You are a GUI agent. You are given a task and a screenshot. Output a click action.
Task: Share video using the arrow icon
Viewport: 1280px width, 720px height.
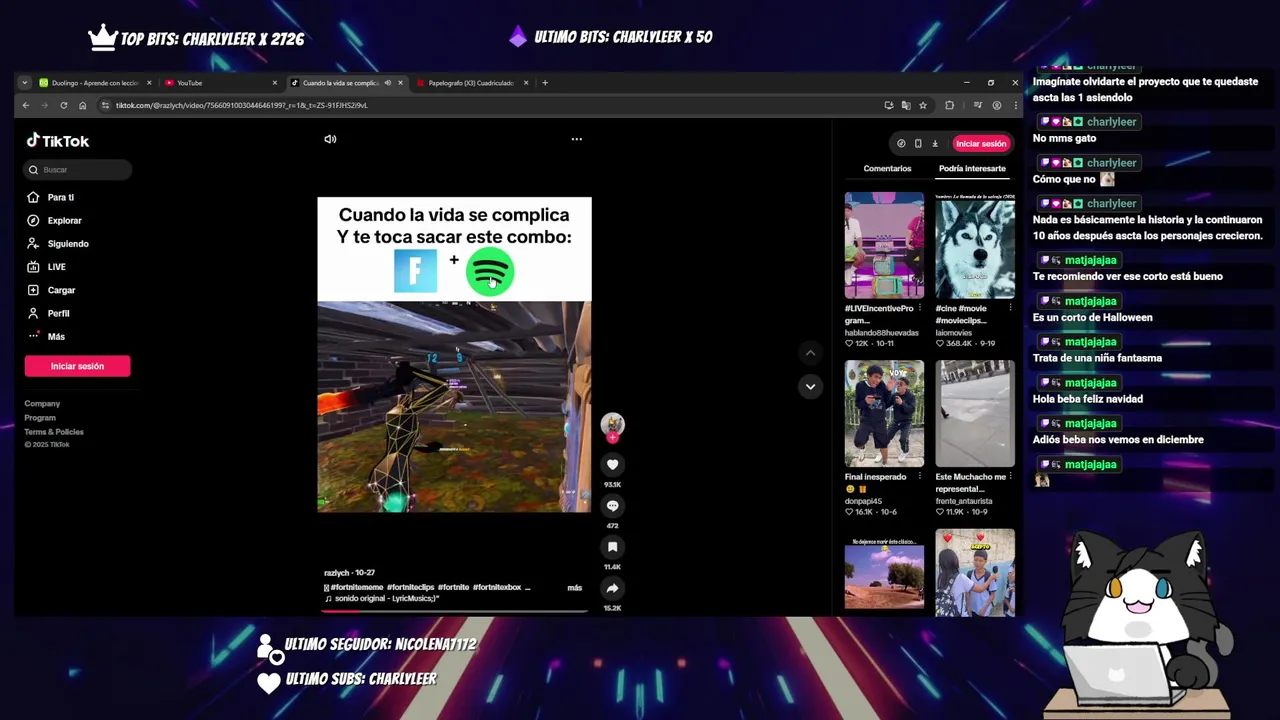pyautogui.click(x=612, y=588)
